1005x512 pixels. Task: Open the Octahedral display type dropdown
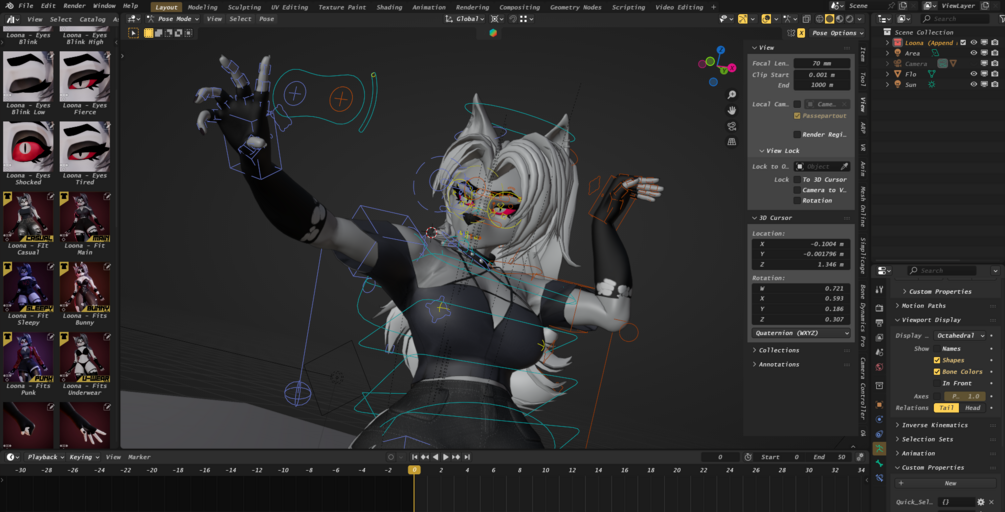[x=960, y=335]
